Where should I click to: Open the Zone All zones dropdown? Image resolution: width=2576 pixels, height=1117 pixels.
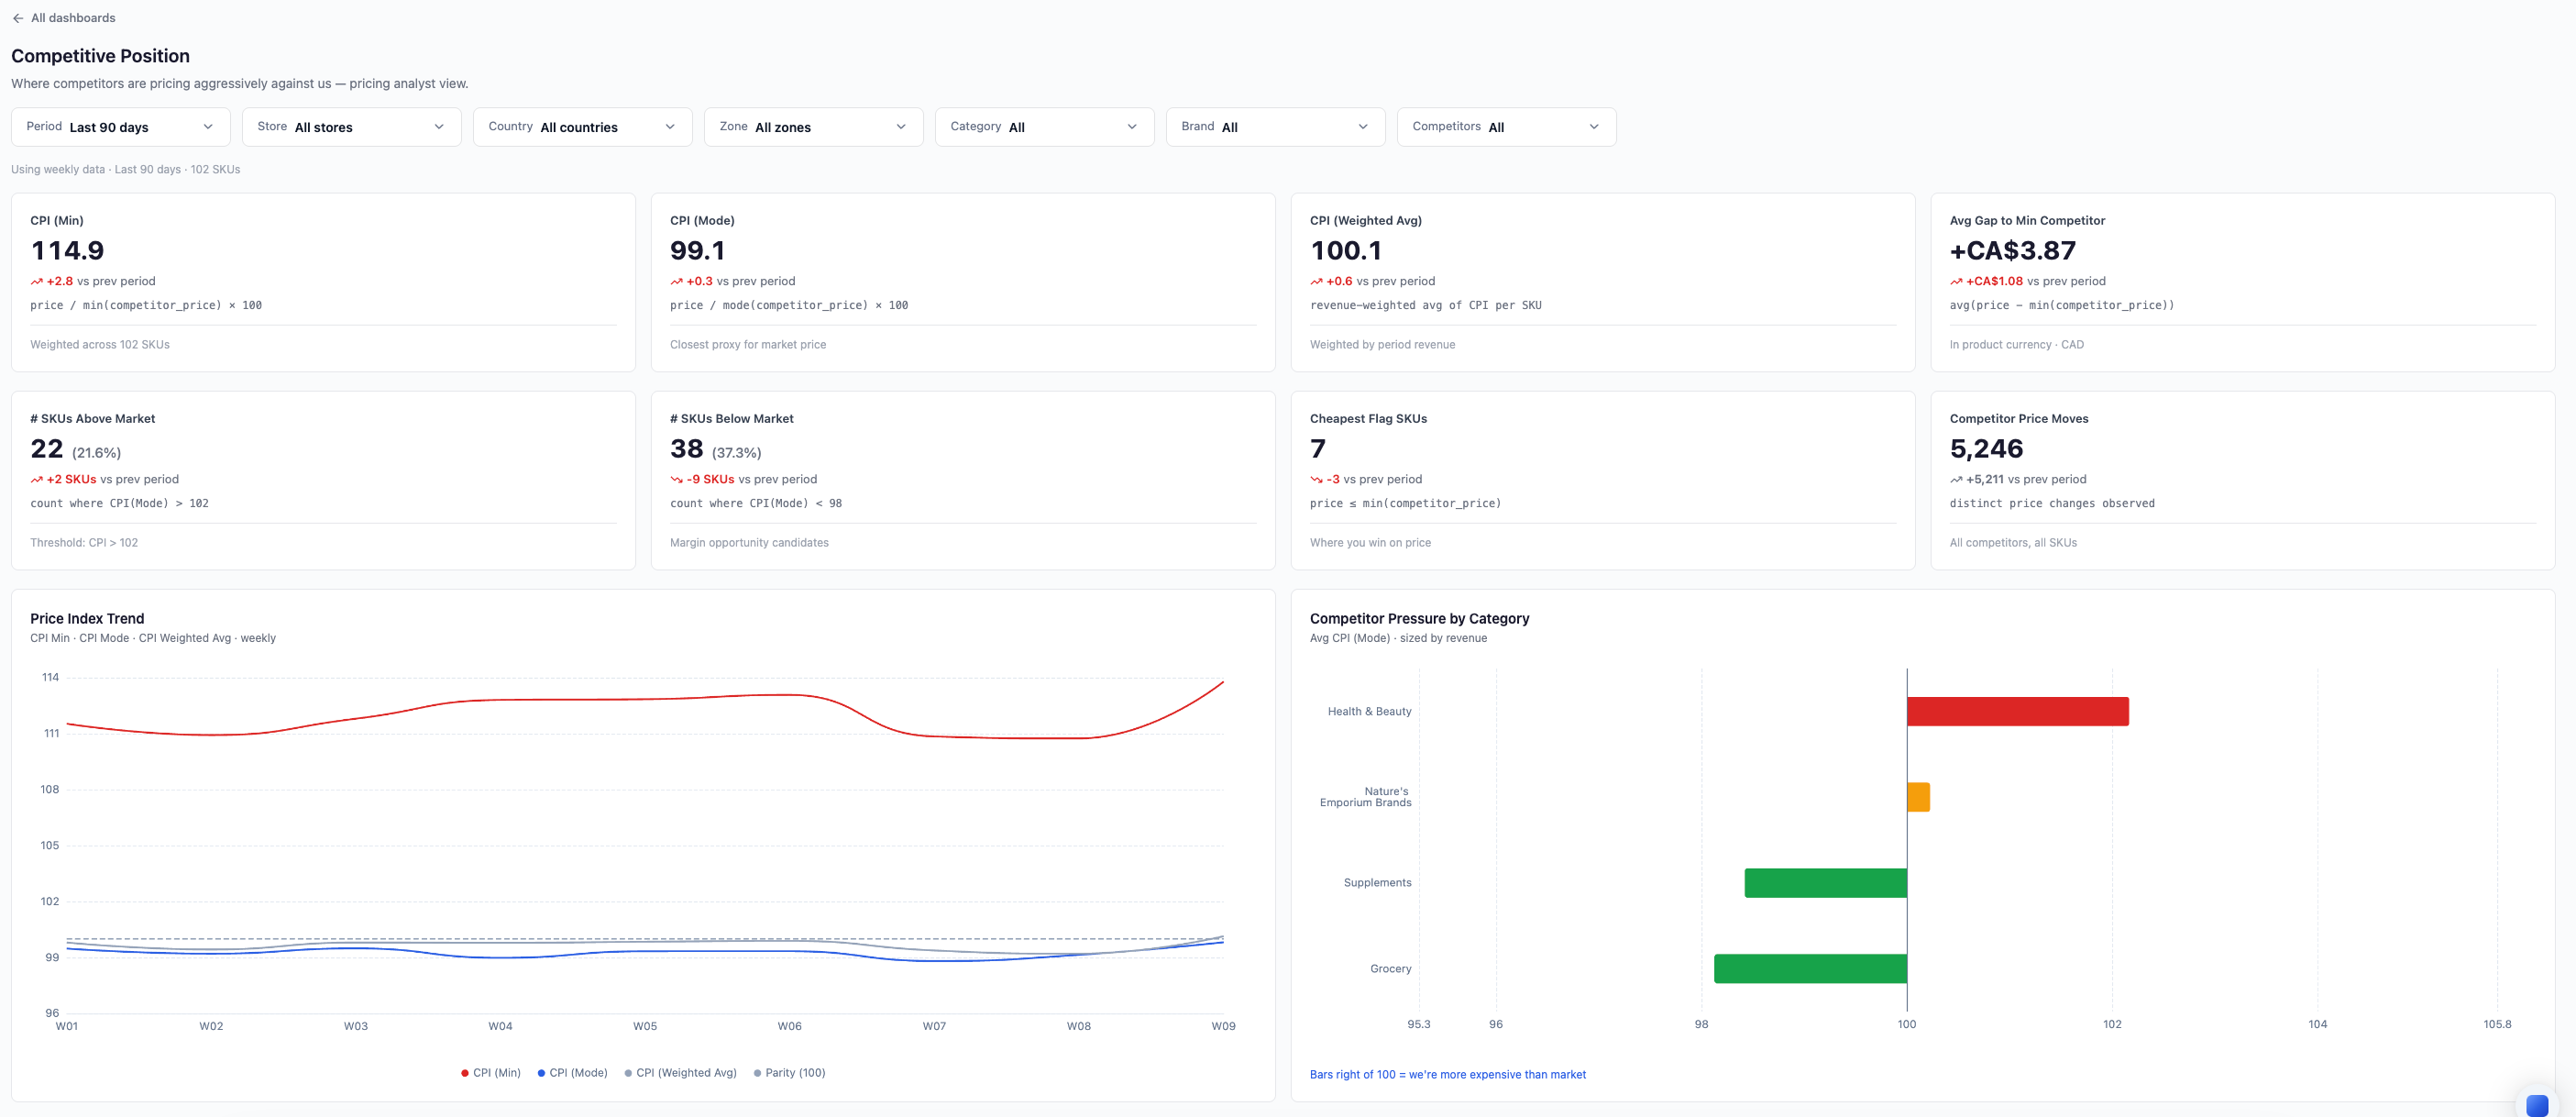coord(814,127)
